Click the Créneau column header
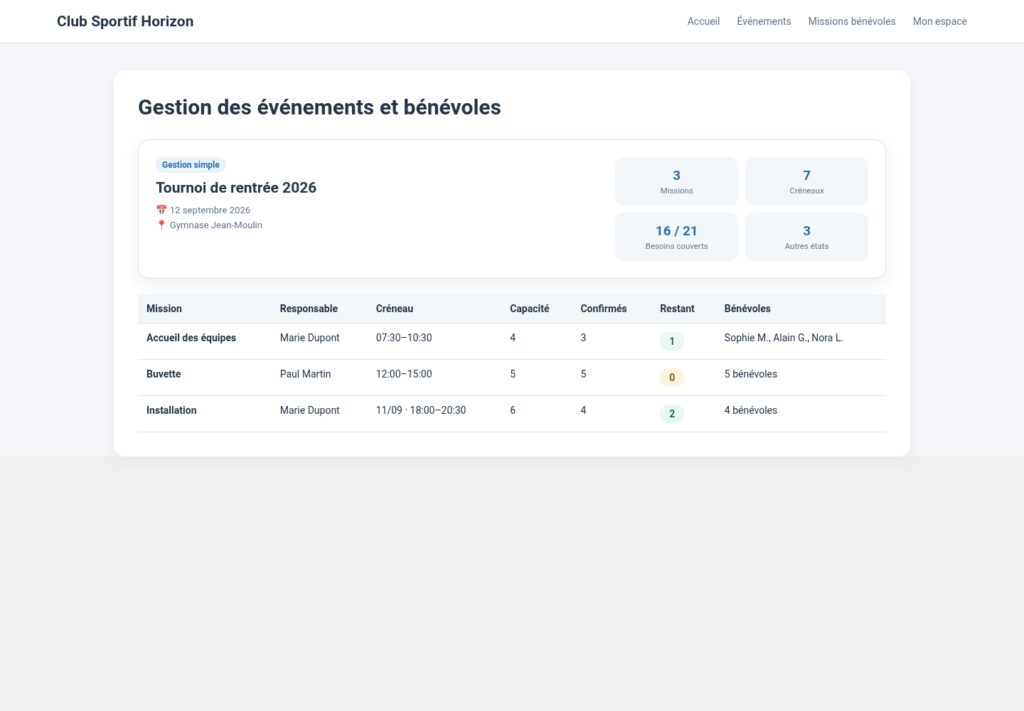1024x711 pixels. click(x=394, y=309)
